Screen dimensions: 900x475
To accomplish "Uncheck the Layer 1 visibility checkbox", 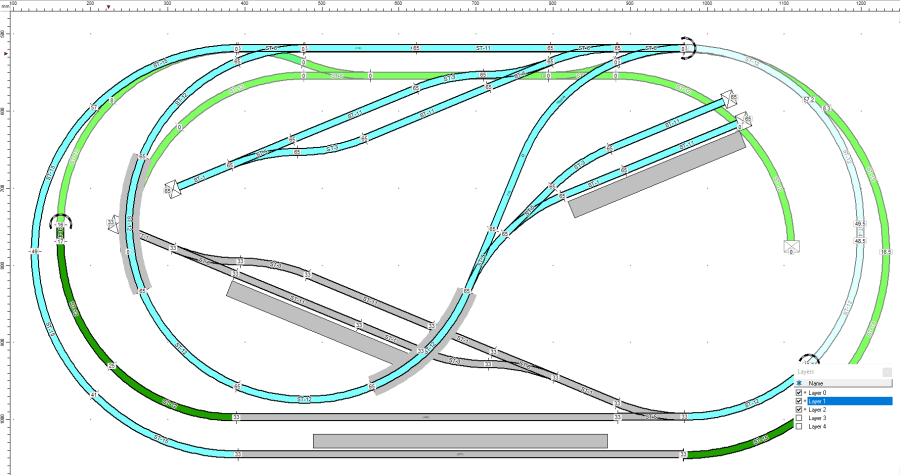I will pyautogui.click(x=798, y=402).
